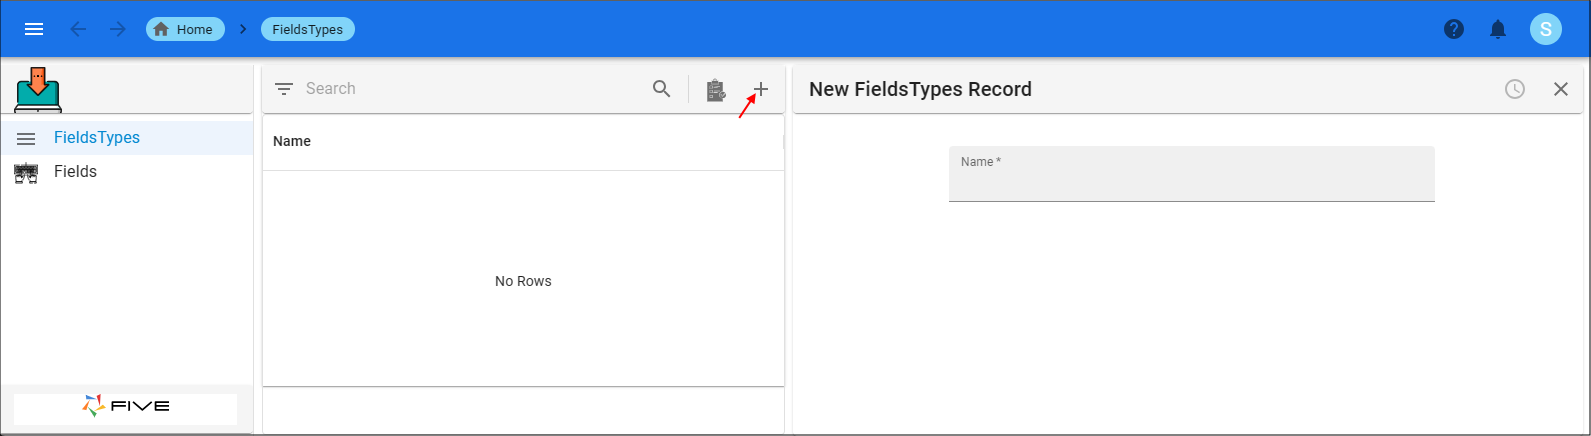Screen dimensions: 1591x436
Task: Click the forward navigation arrow
Action: [x=118, y=29]
